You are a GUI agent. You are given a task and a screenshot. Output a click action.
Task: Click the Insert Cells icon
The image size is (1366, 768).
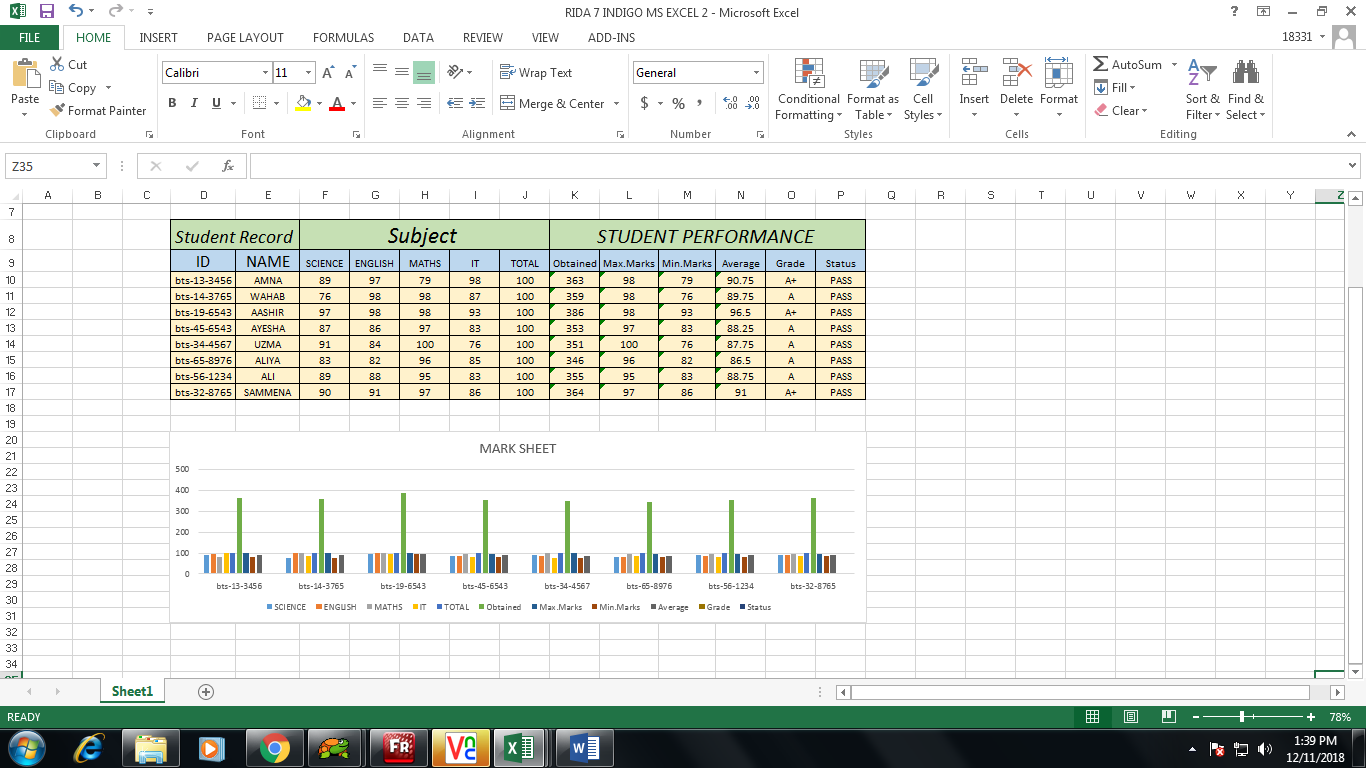pos(973,80)
